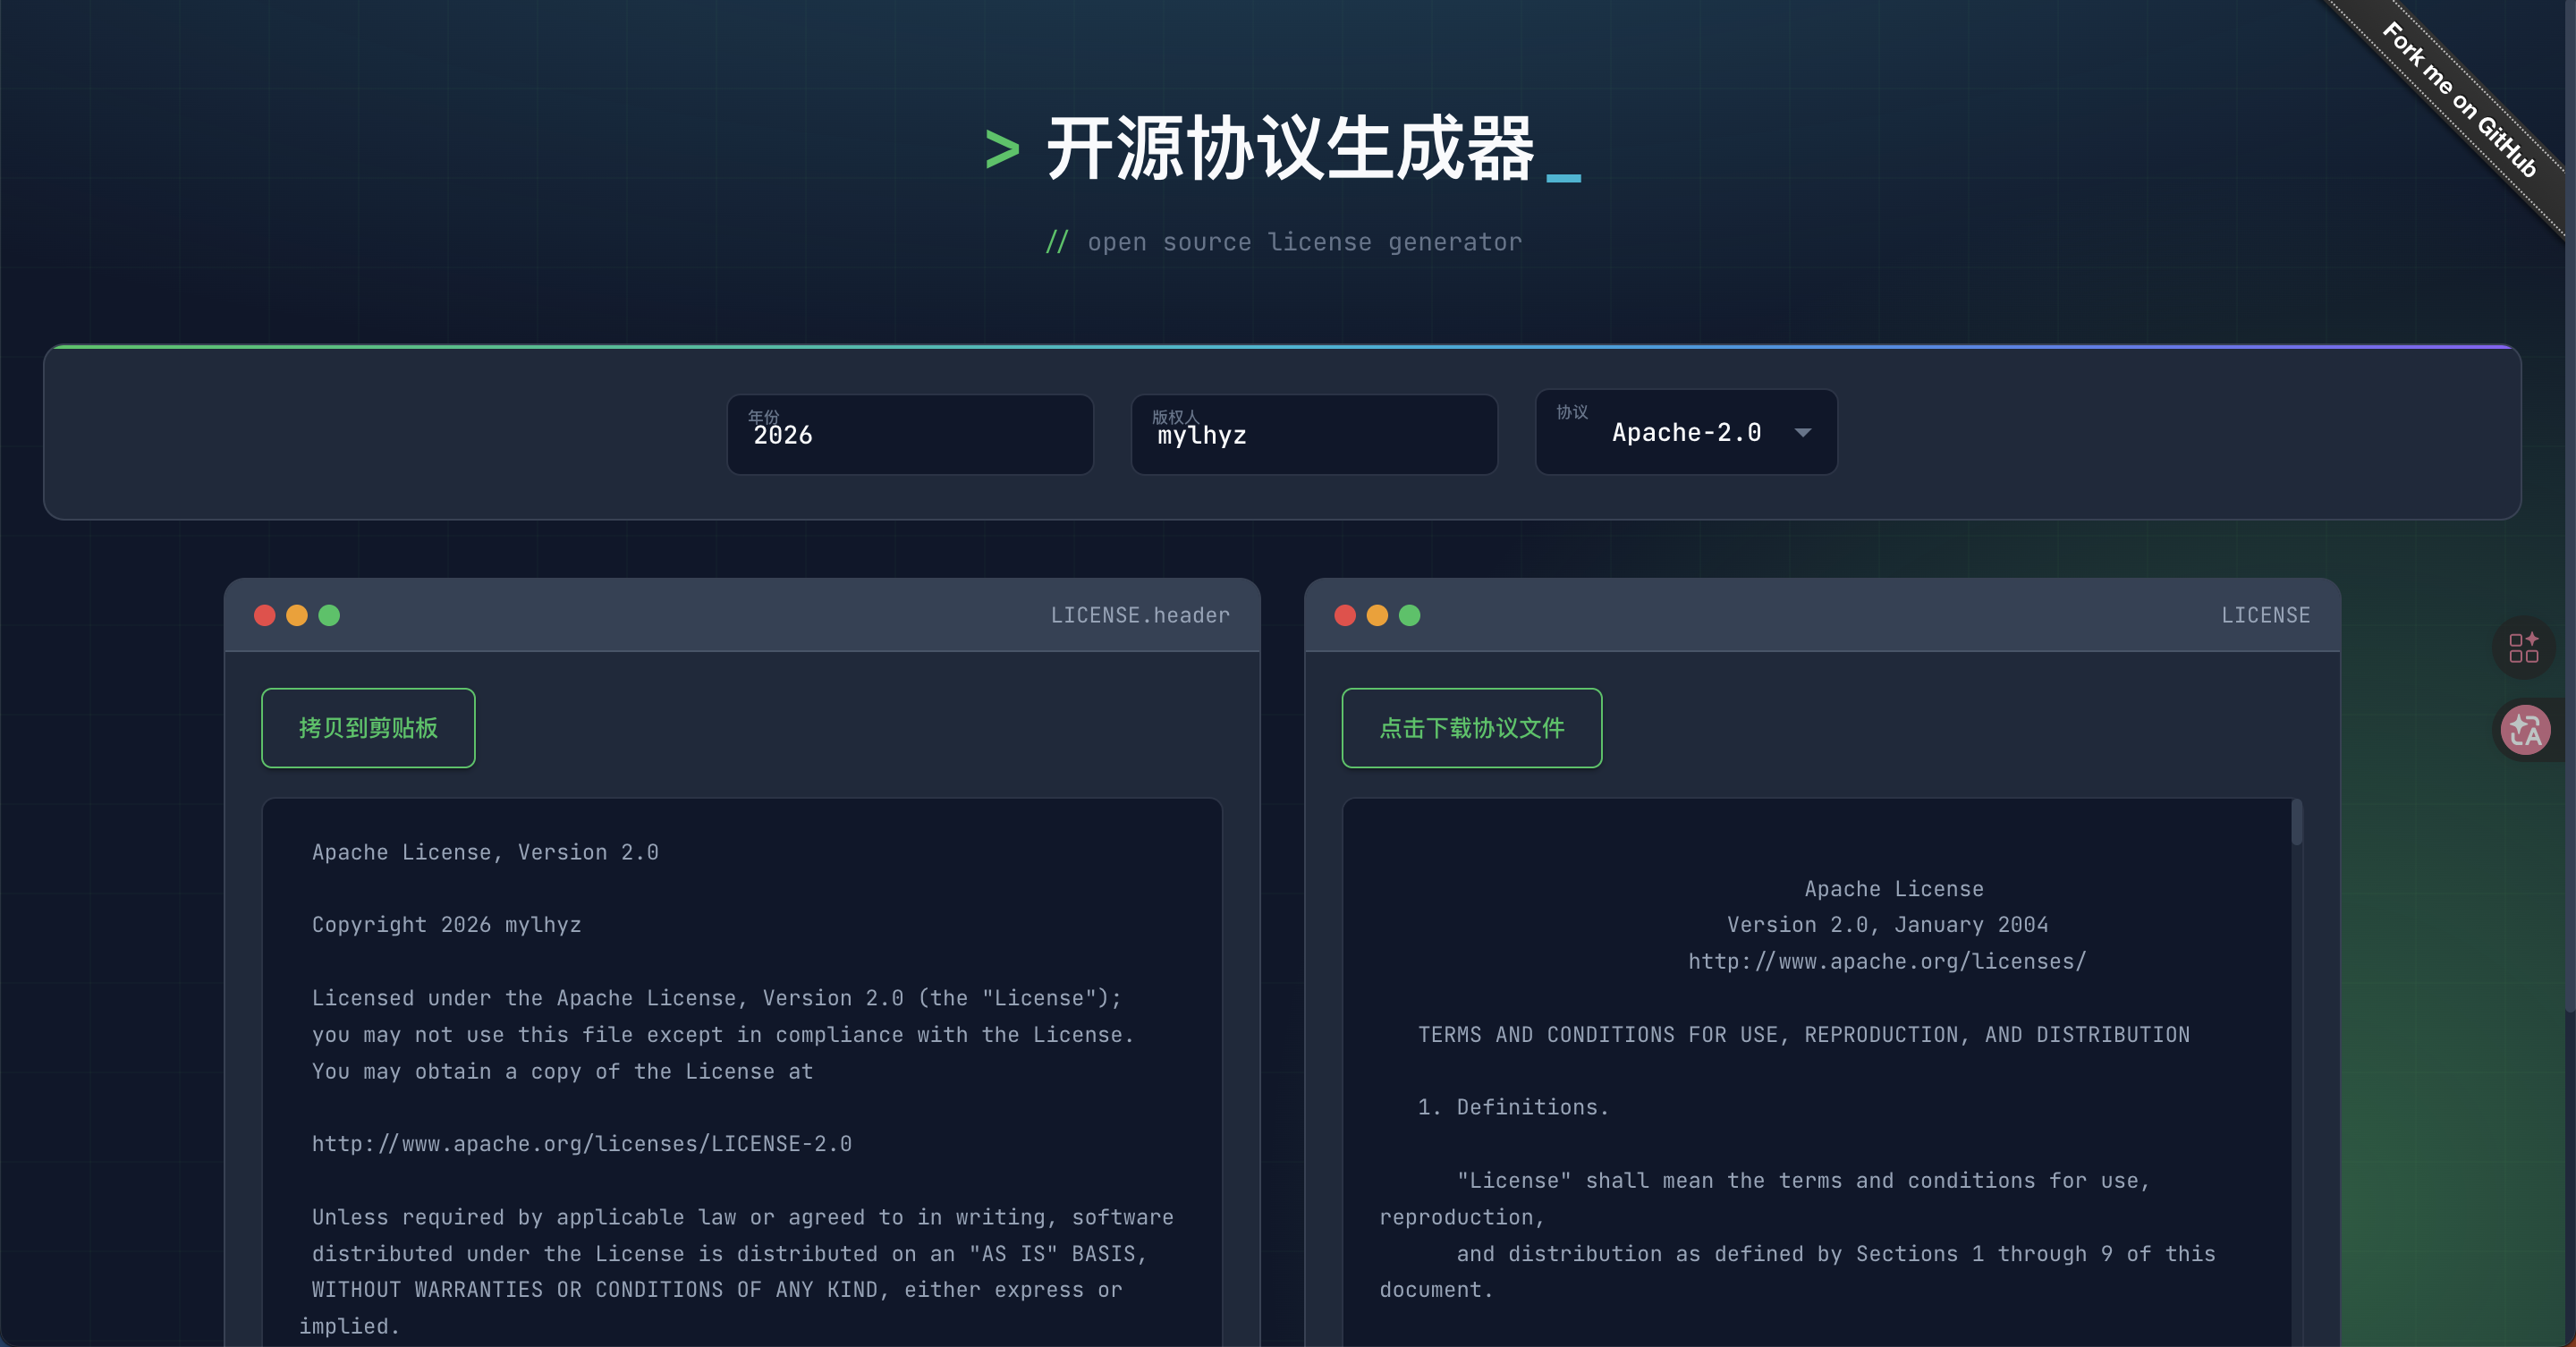This screenshot has width=2576, height=1347.
Task: Click the pink translate floating icon
Action: 2526,730
